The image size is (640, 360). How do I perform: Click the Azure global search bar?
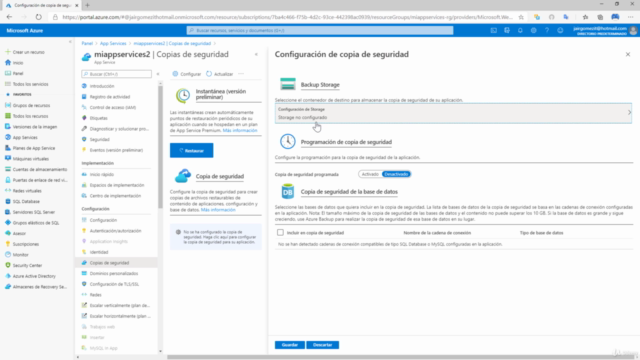(320, 30)
